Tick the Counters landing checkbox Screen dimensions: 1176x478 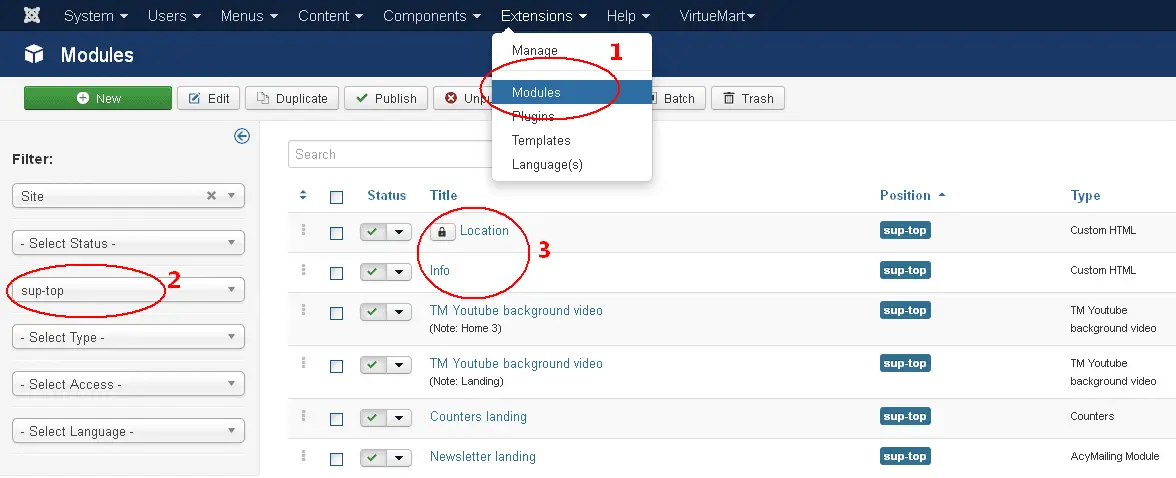[337, 419]
